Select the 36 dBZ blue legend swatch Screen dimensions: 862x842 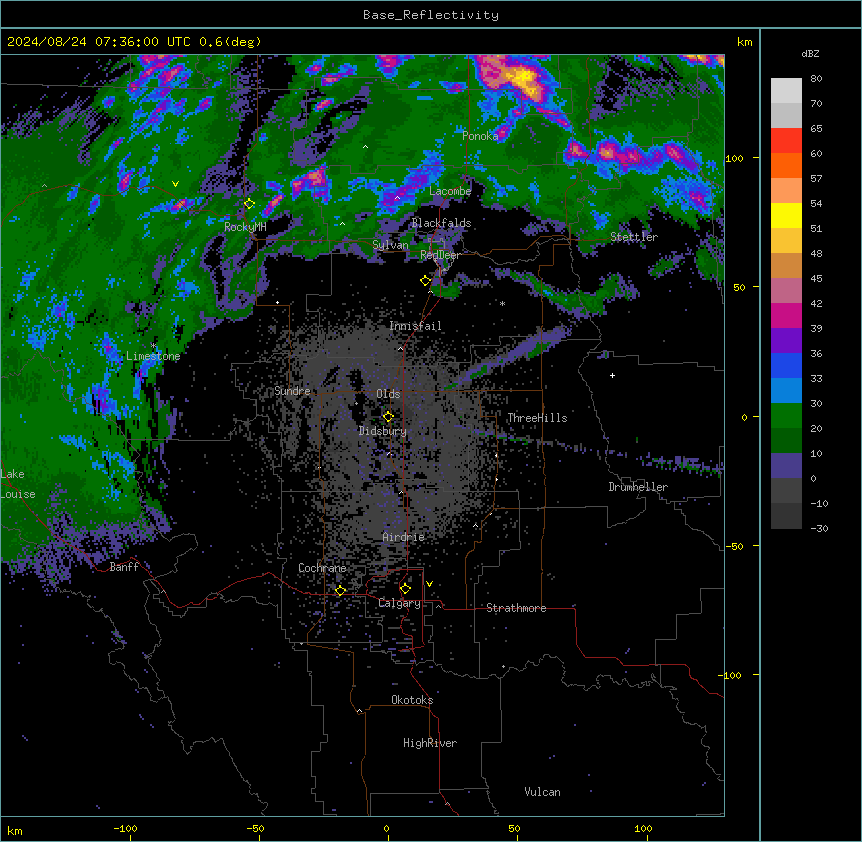coord(786,365)
